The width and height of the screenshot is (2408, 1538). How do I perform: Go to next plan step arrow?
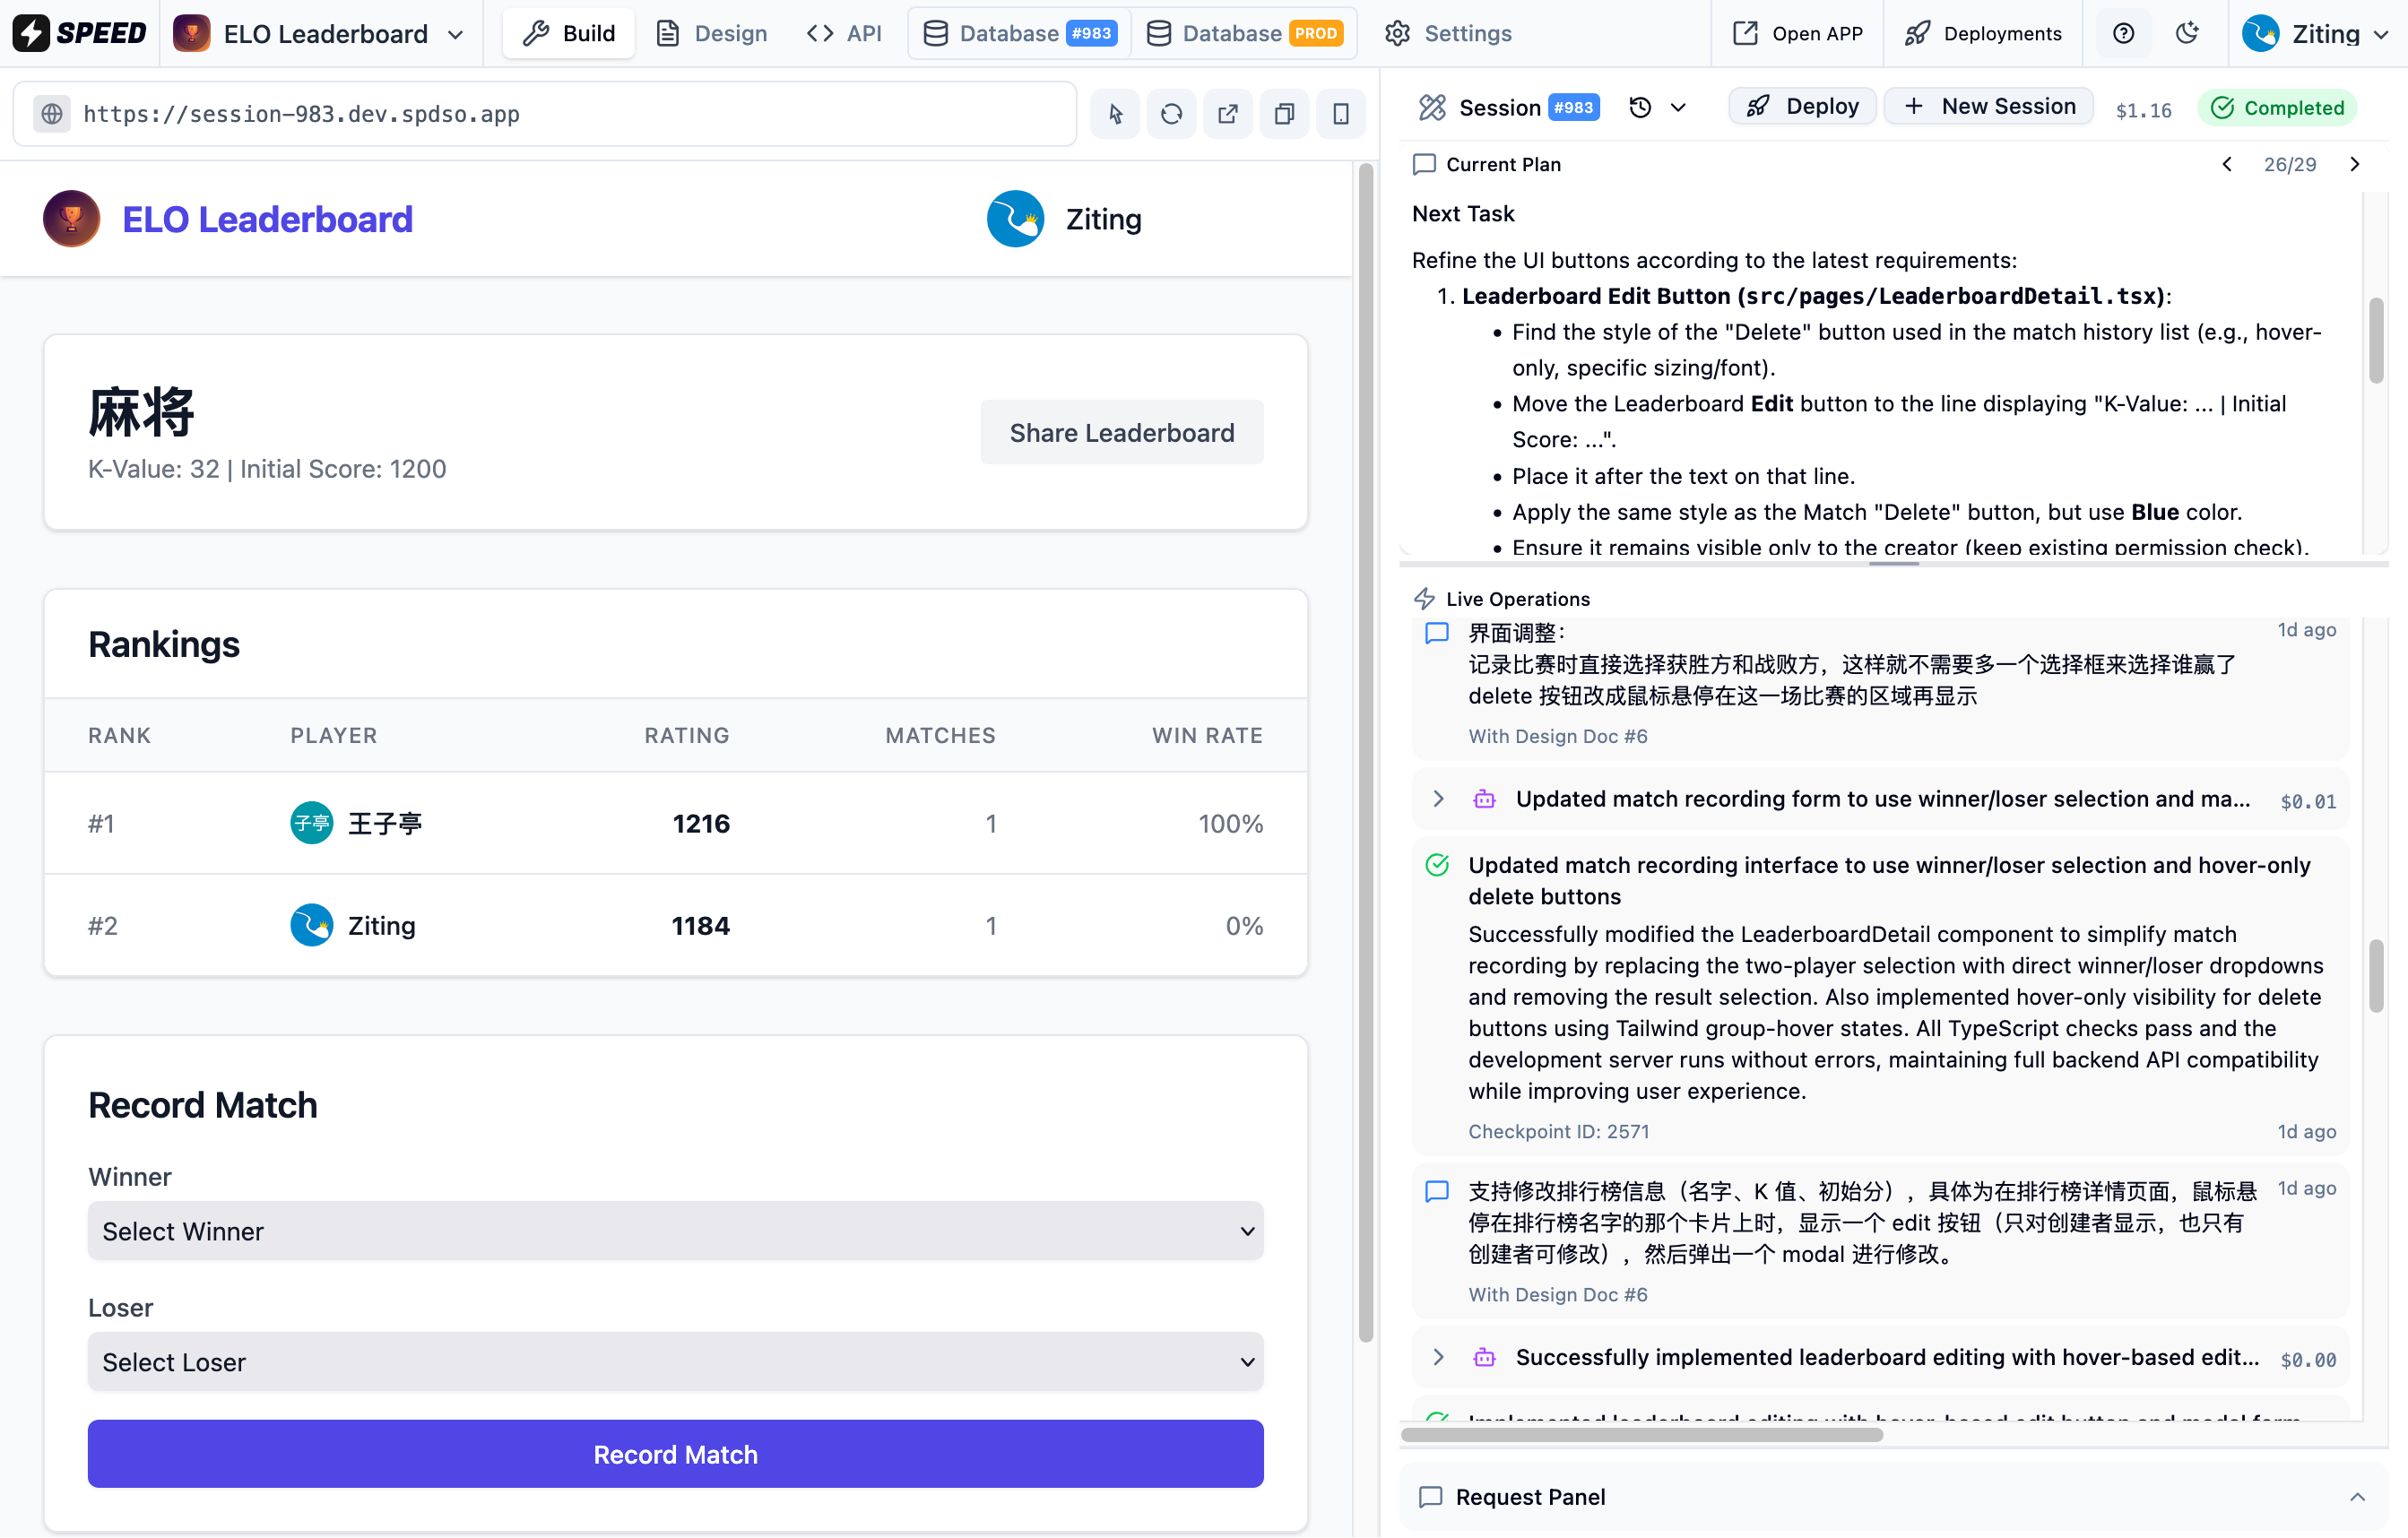[2355, 164]
